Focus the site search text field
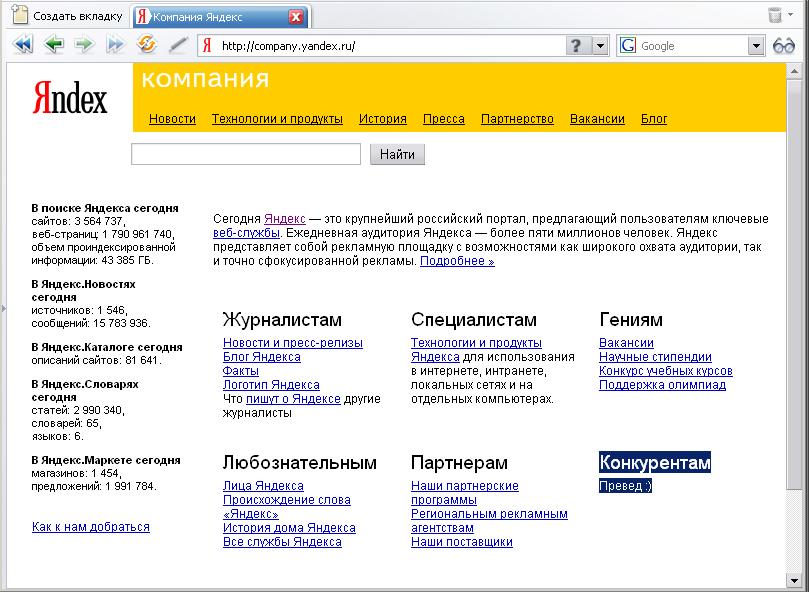 tap(246, 154)
